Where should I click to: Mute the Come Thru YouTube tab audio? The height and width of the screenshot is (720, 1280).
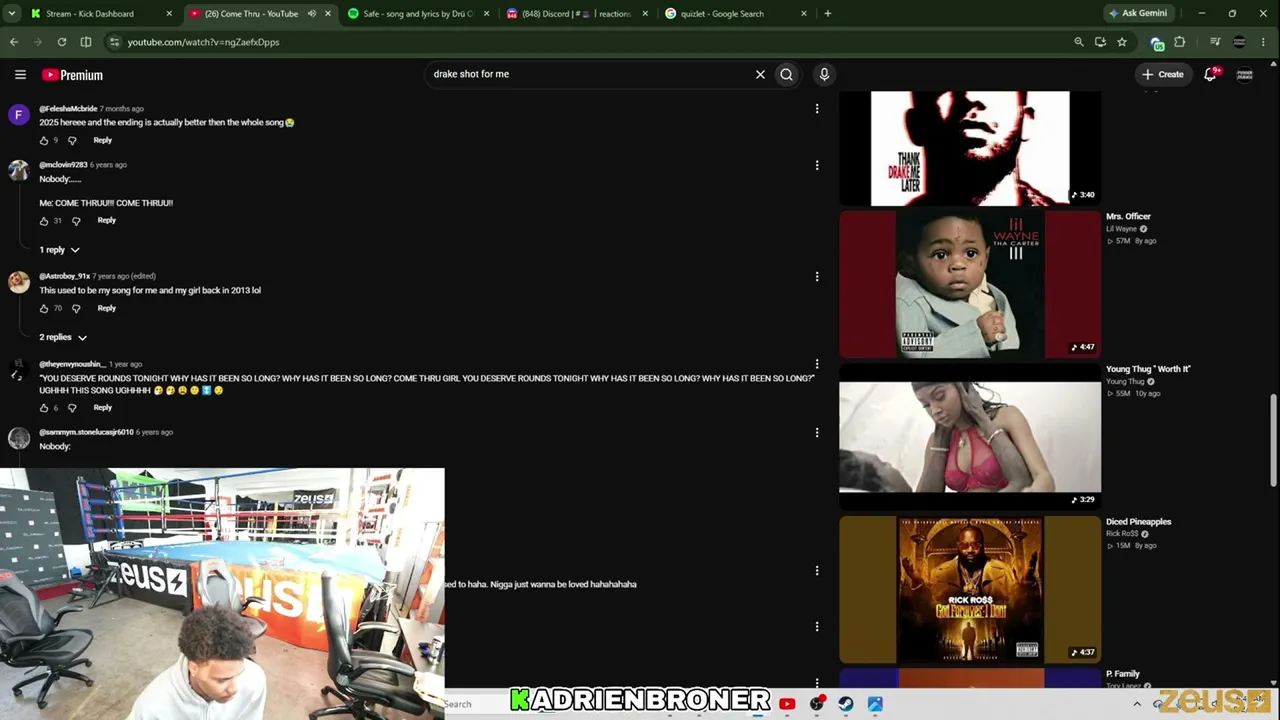click(311, 14)
